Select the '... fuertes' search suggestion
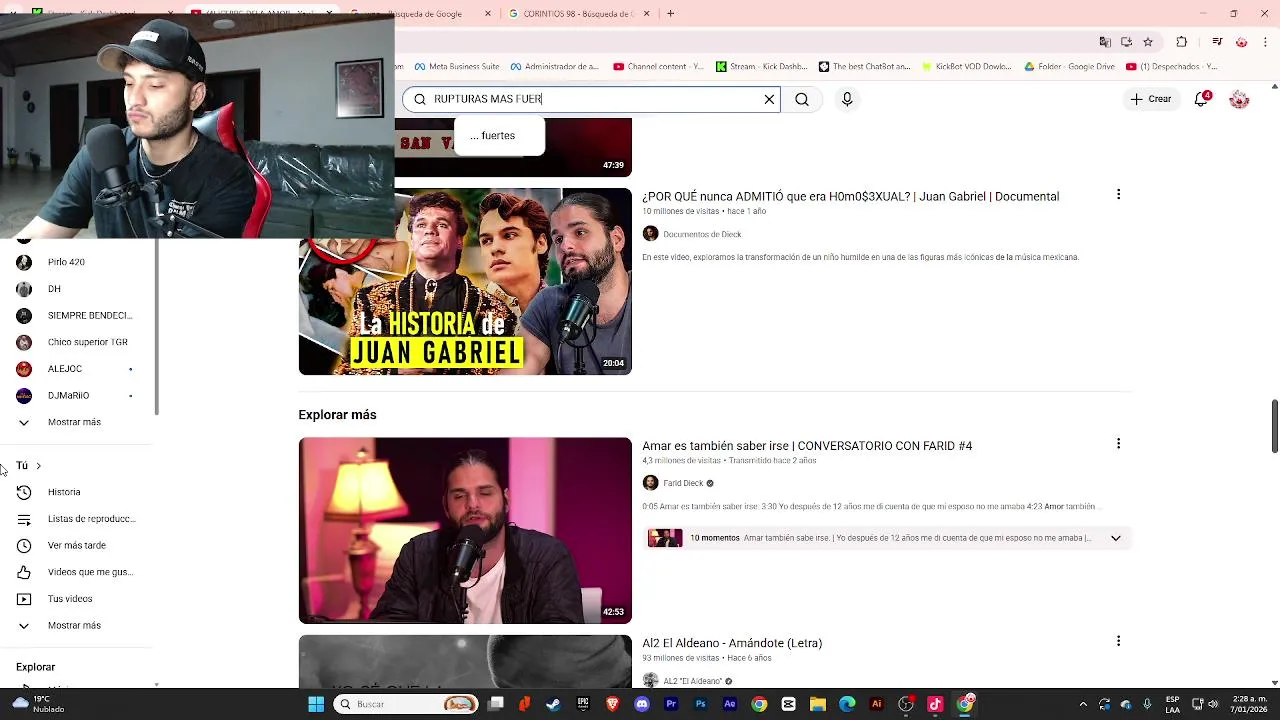The image size is (1280, 720). click(499, 136)
